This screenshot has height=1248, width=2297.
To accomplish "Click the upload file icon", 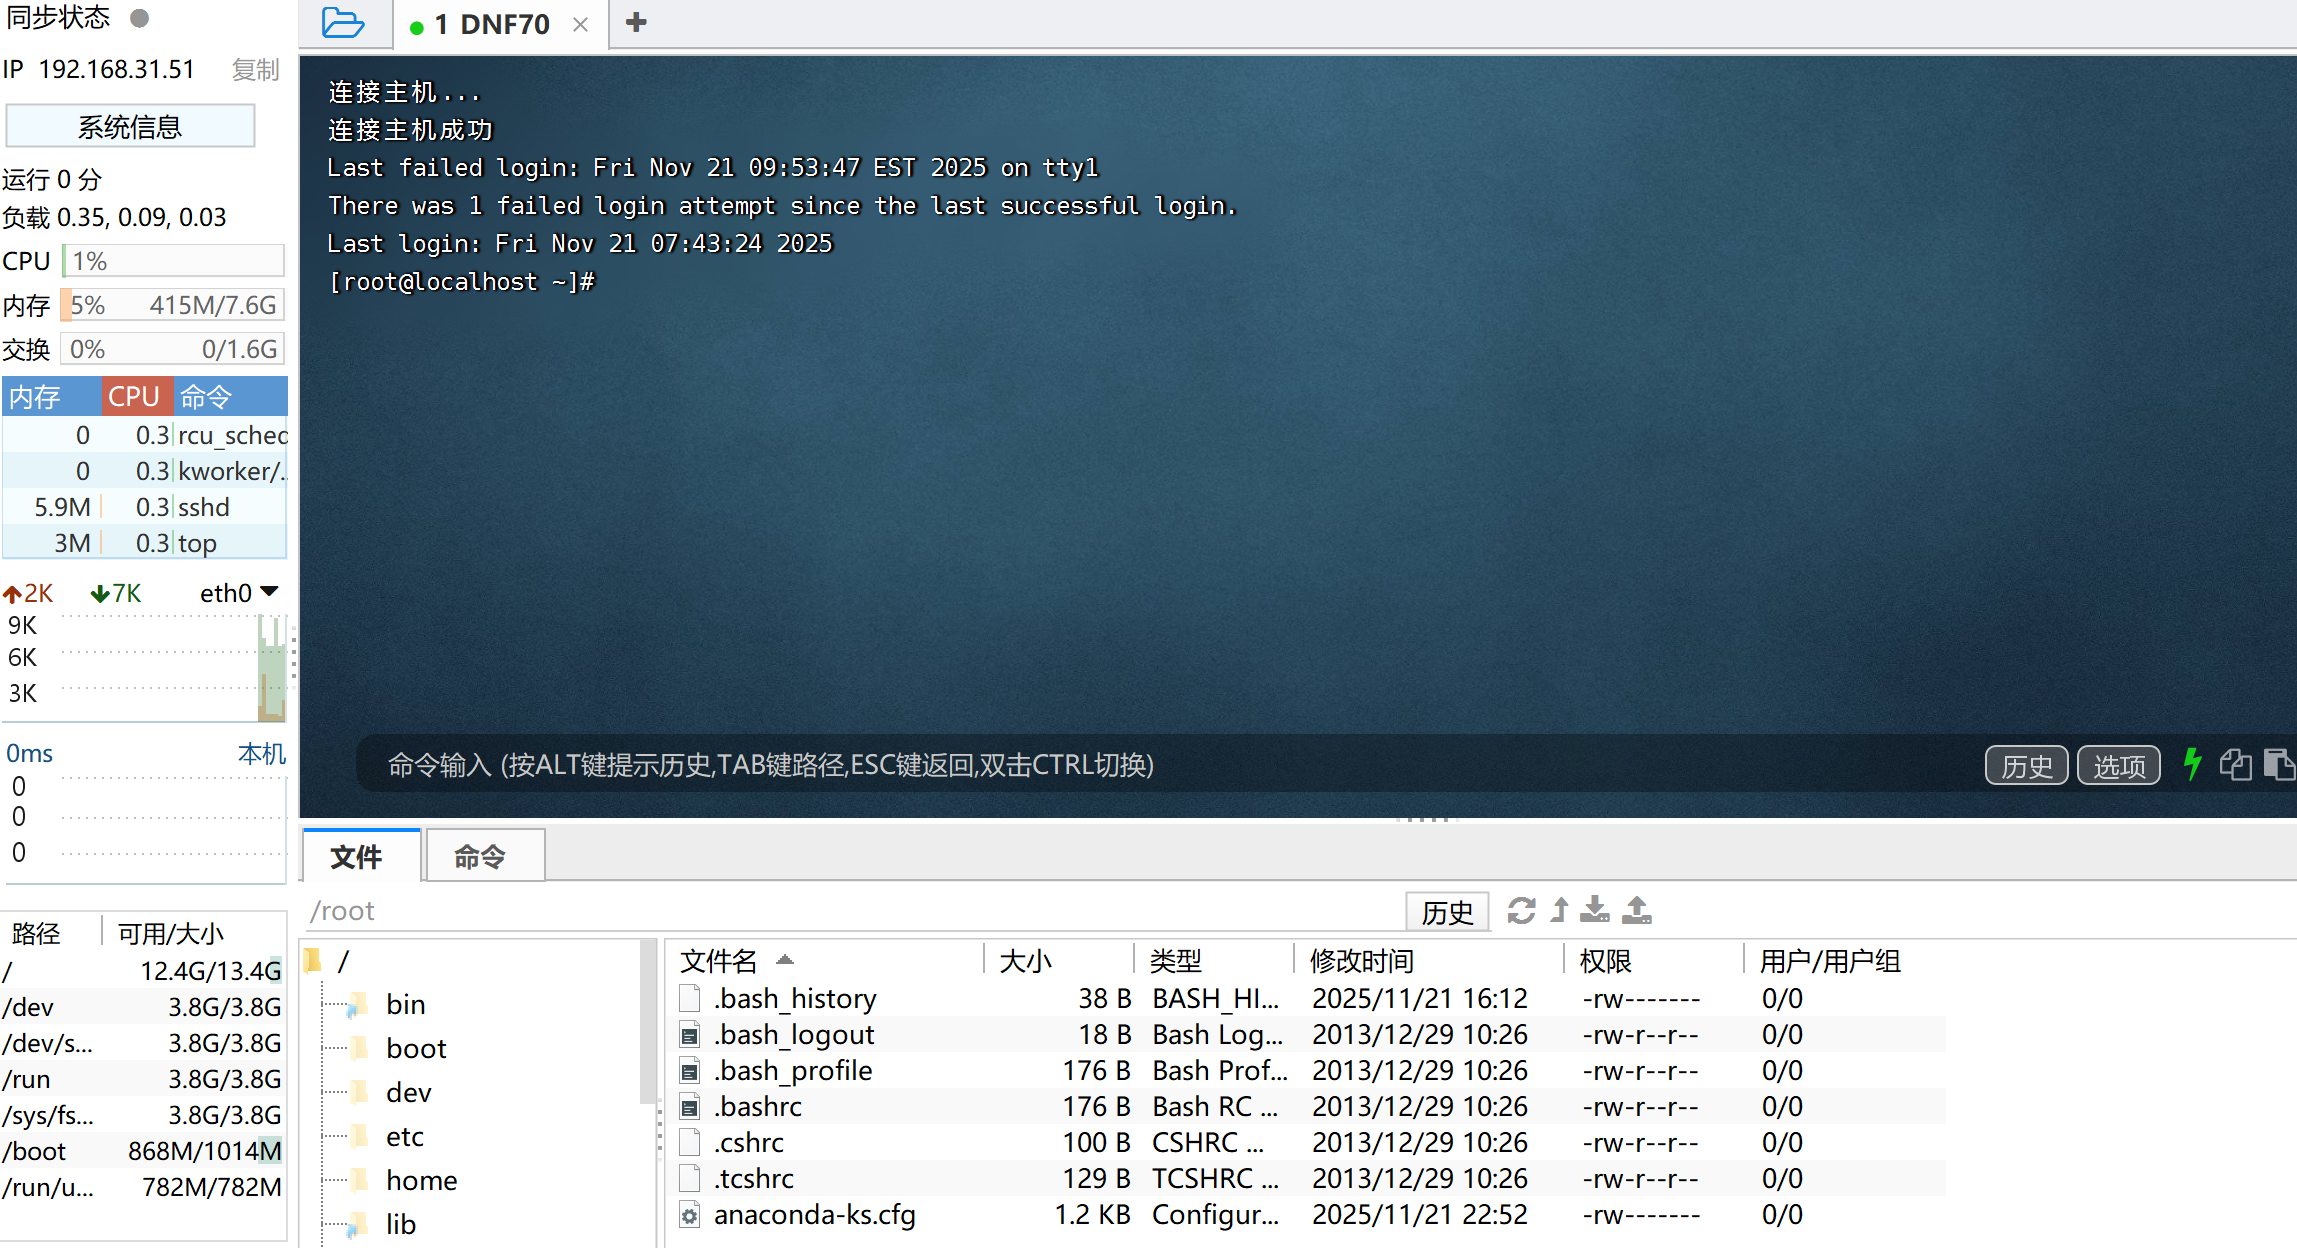I will [1634, 911].
